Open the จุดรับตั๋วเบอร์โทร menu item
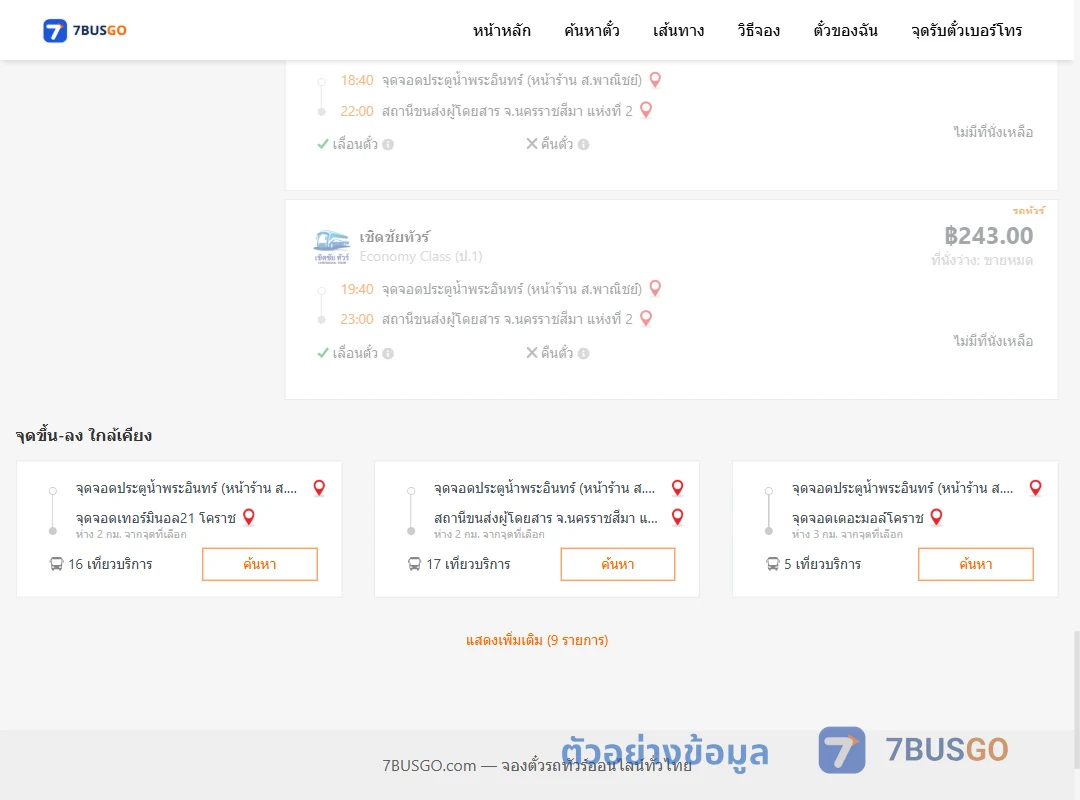The image size is (1080, 800). [966, 30]
